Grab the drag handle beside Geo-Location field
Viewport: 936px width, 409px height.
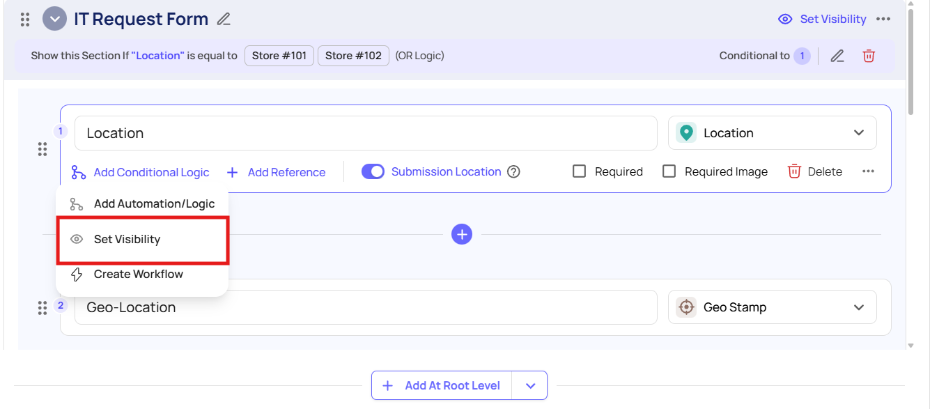click(x=42, y=307)
